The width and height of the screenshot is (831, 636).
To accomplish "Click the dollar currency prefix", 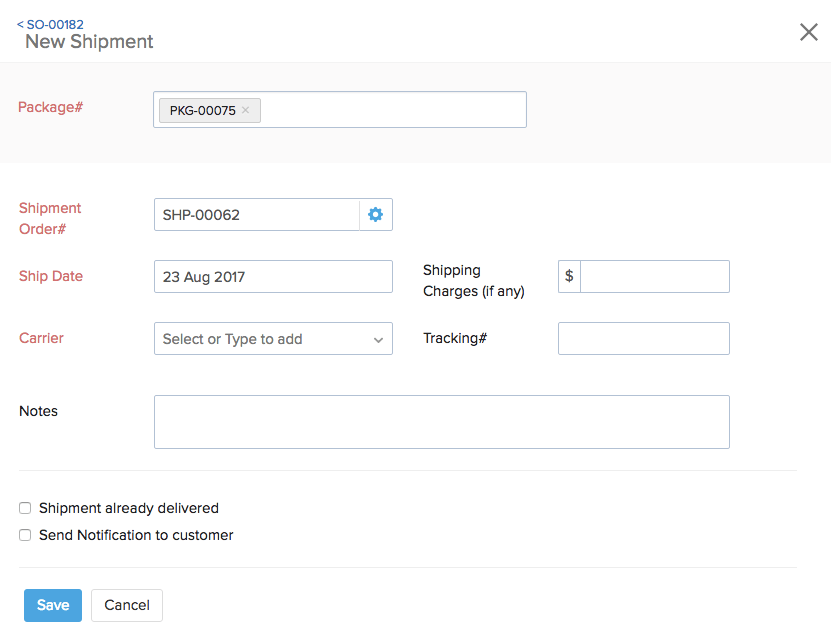I will 569,277.
